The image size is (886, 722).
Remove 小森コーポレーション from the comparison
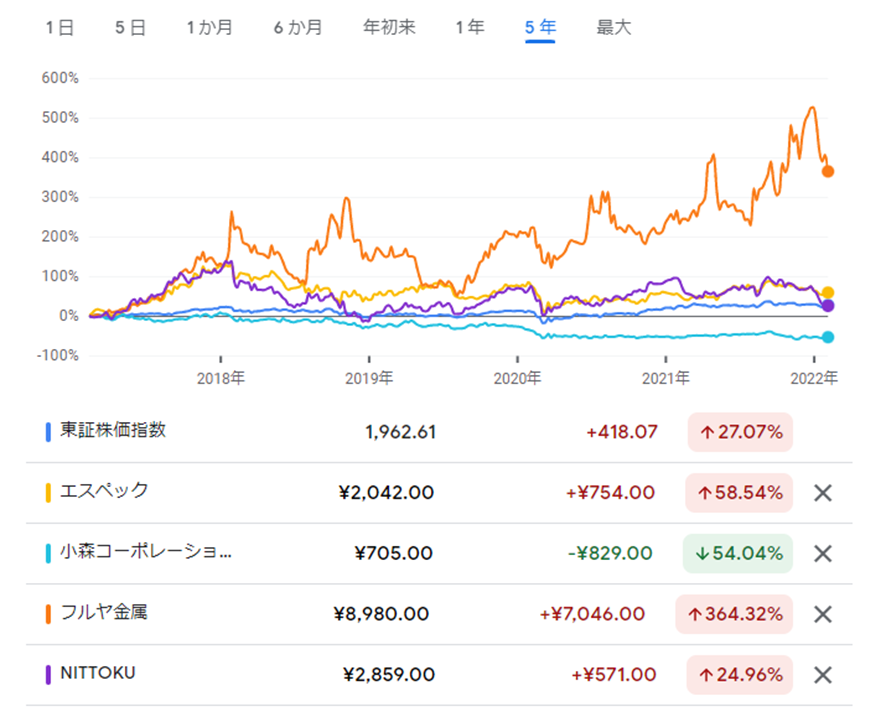pyautogui.click(x=823, y=554)
